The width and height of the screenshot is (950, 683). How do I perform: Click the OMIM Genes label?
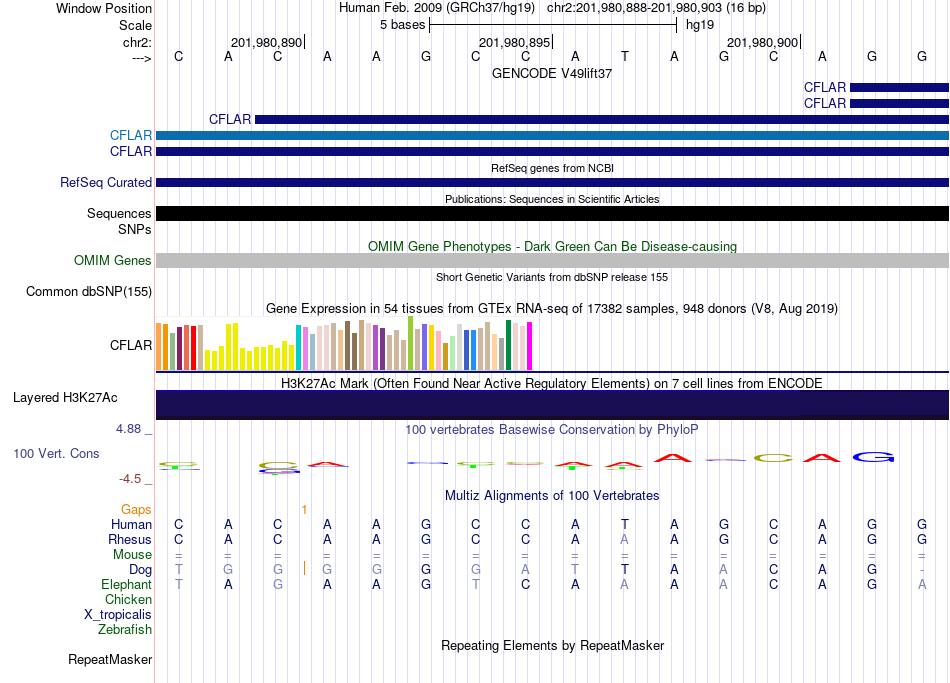[x=113, y=261]
